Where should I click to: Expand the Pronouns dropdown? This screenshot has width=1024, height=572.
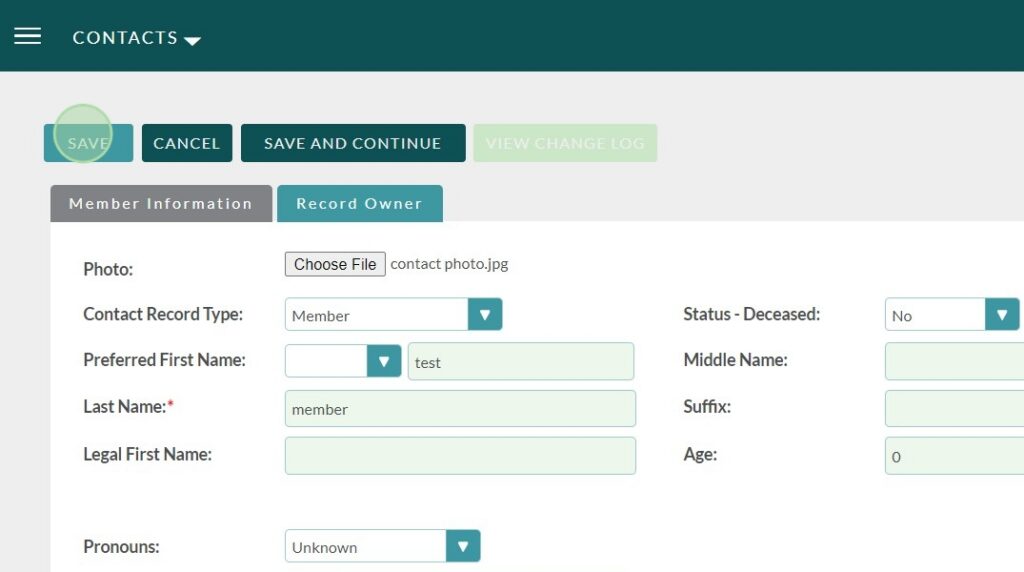coord(462,547)
